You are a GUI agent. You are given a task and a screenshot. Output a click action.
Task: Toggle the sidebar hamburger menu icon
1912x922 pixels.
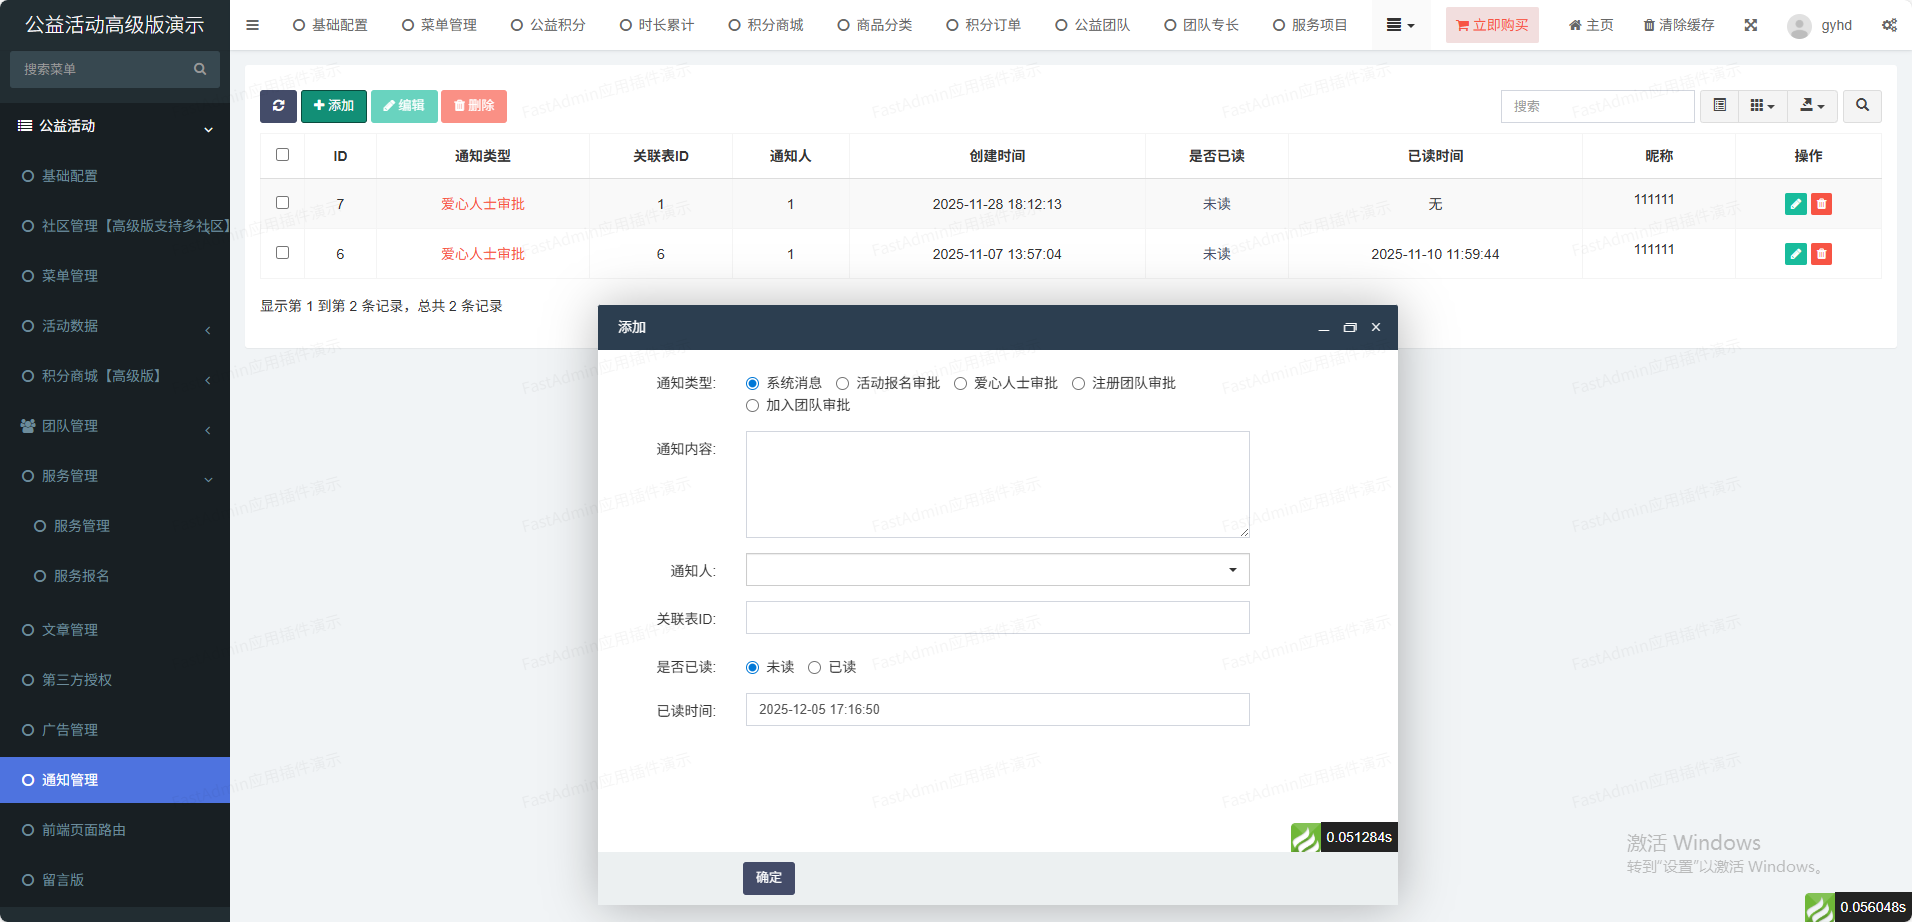(253, 25)
